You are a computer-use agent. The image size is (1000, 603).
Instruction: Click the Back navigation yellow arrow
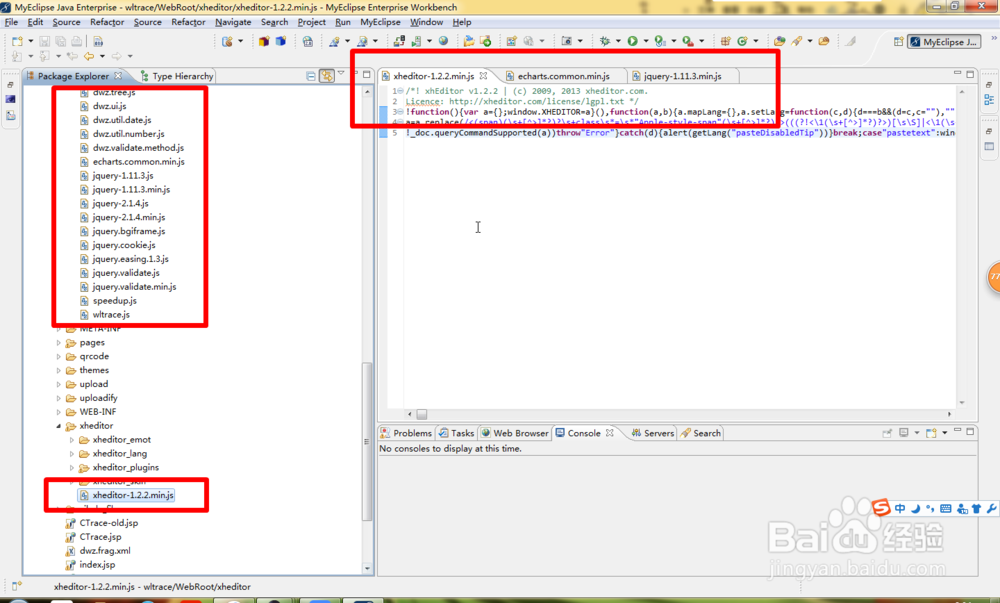click(89, 56)
